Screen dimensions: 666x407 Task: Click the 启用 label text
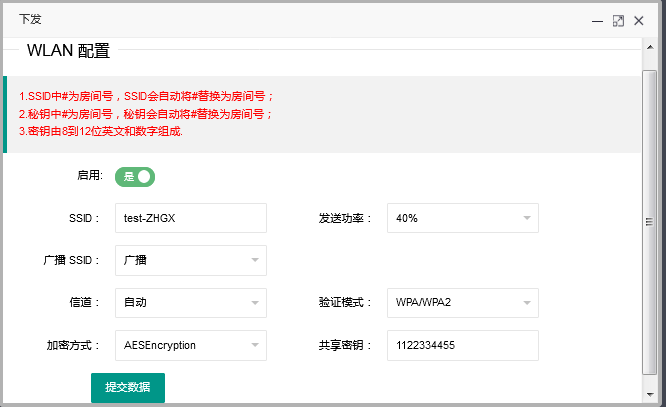point(89,175)
